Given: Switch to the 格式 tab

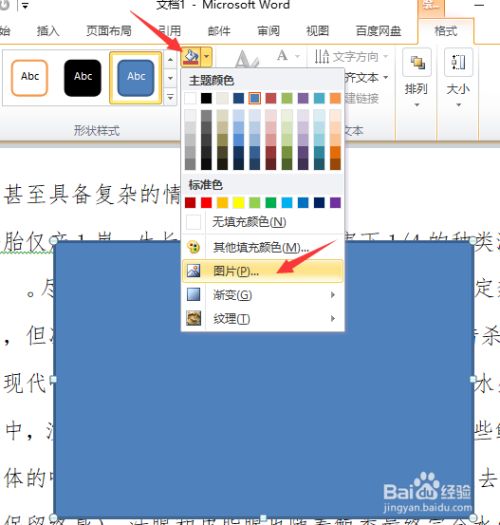Looking at the screenshot, I should (x=446, y=31).
